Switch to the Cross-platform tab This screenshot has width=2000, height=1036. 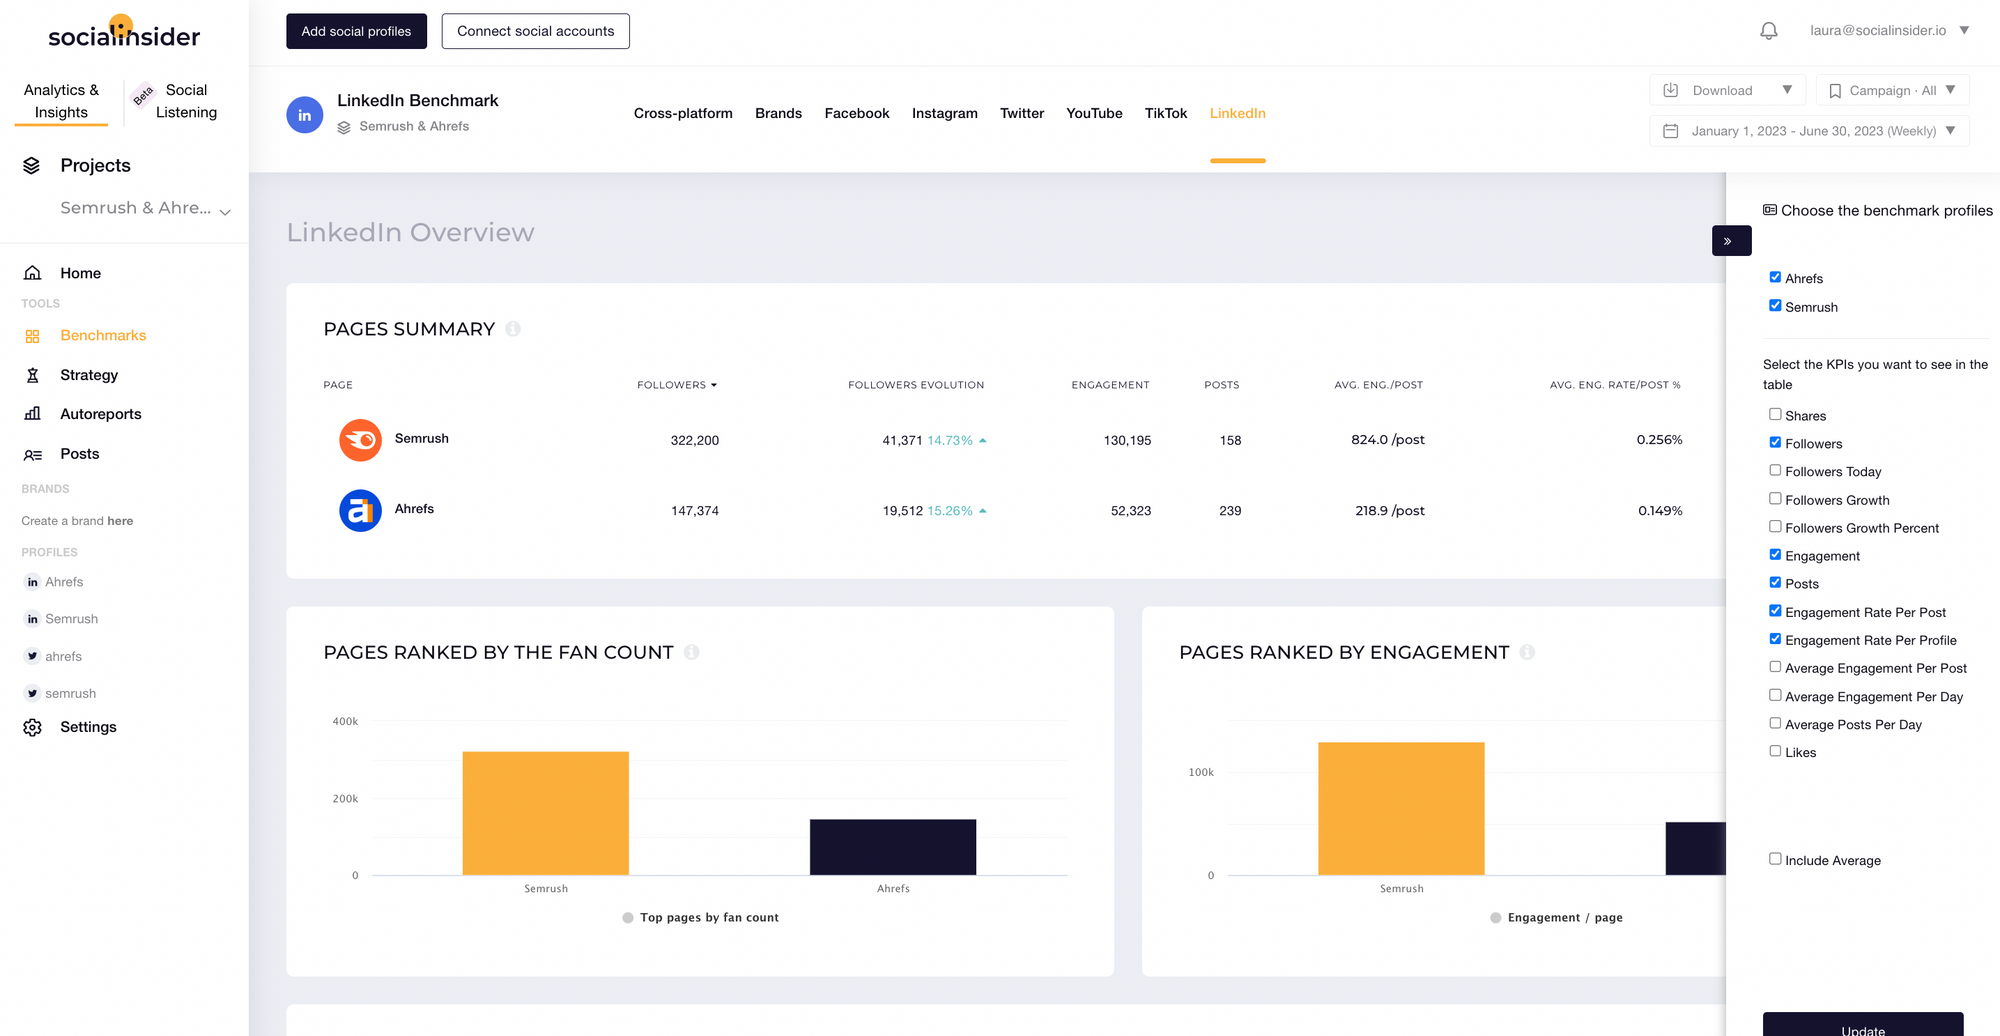click(x=683, y=114)
